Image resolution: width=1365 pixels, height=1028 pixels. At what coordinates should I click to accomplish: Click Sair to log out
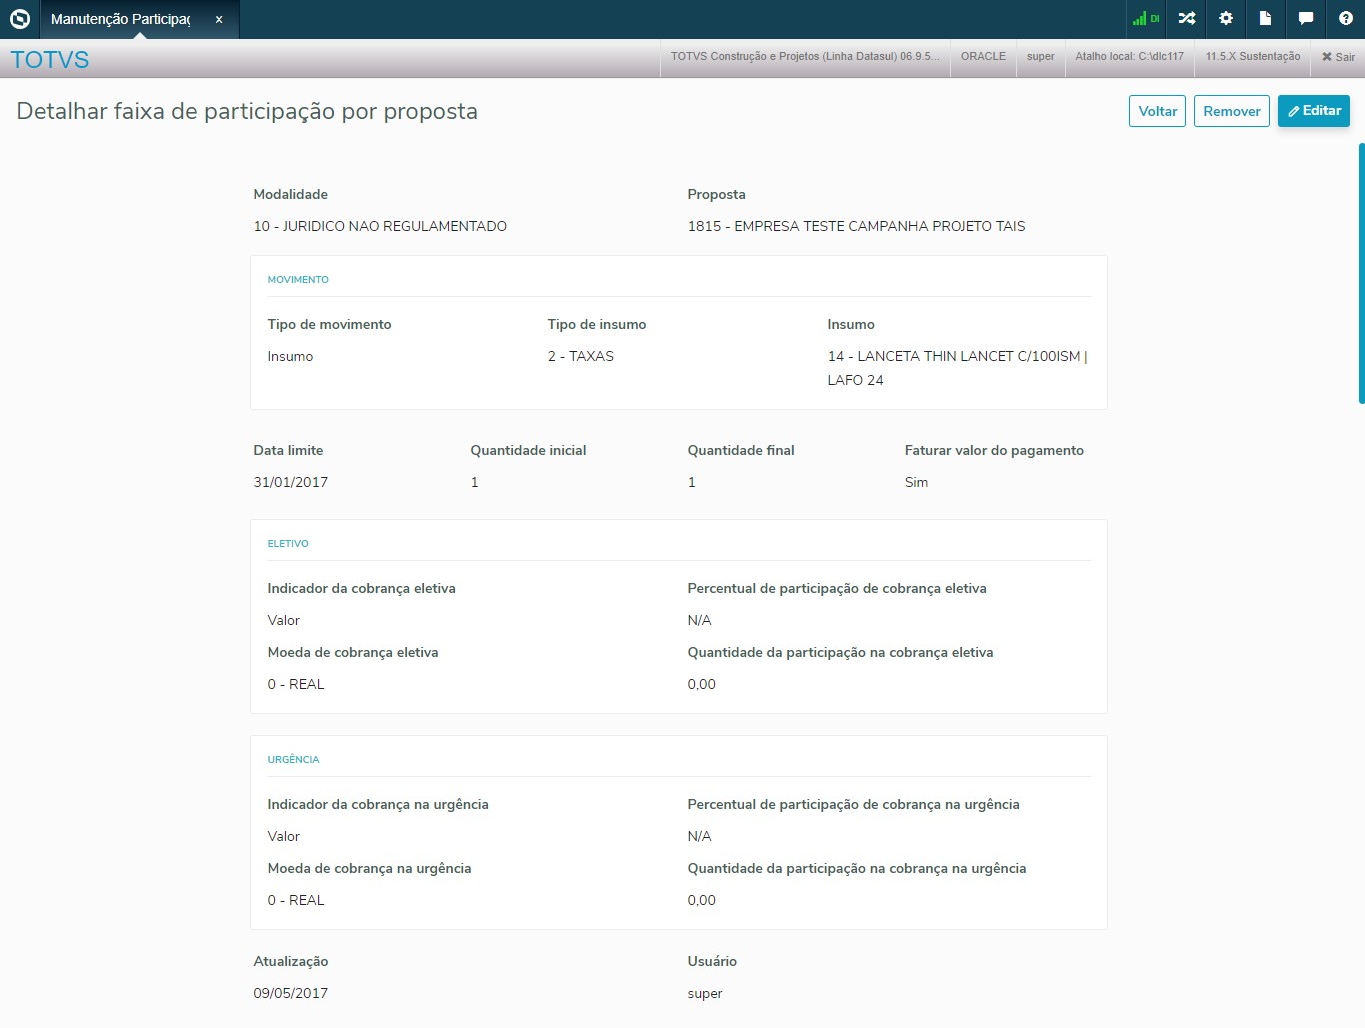(1338, 57)
